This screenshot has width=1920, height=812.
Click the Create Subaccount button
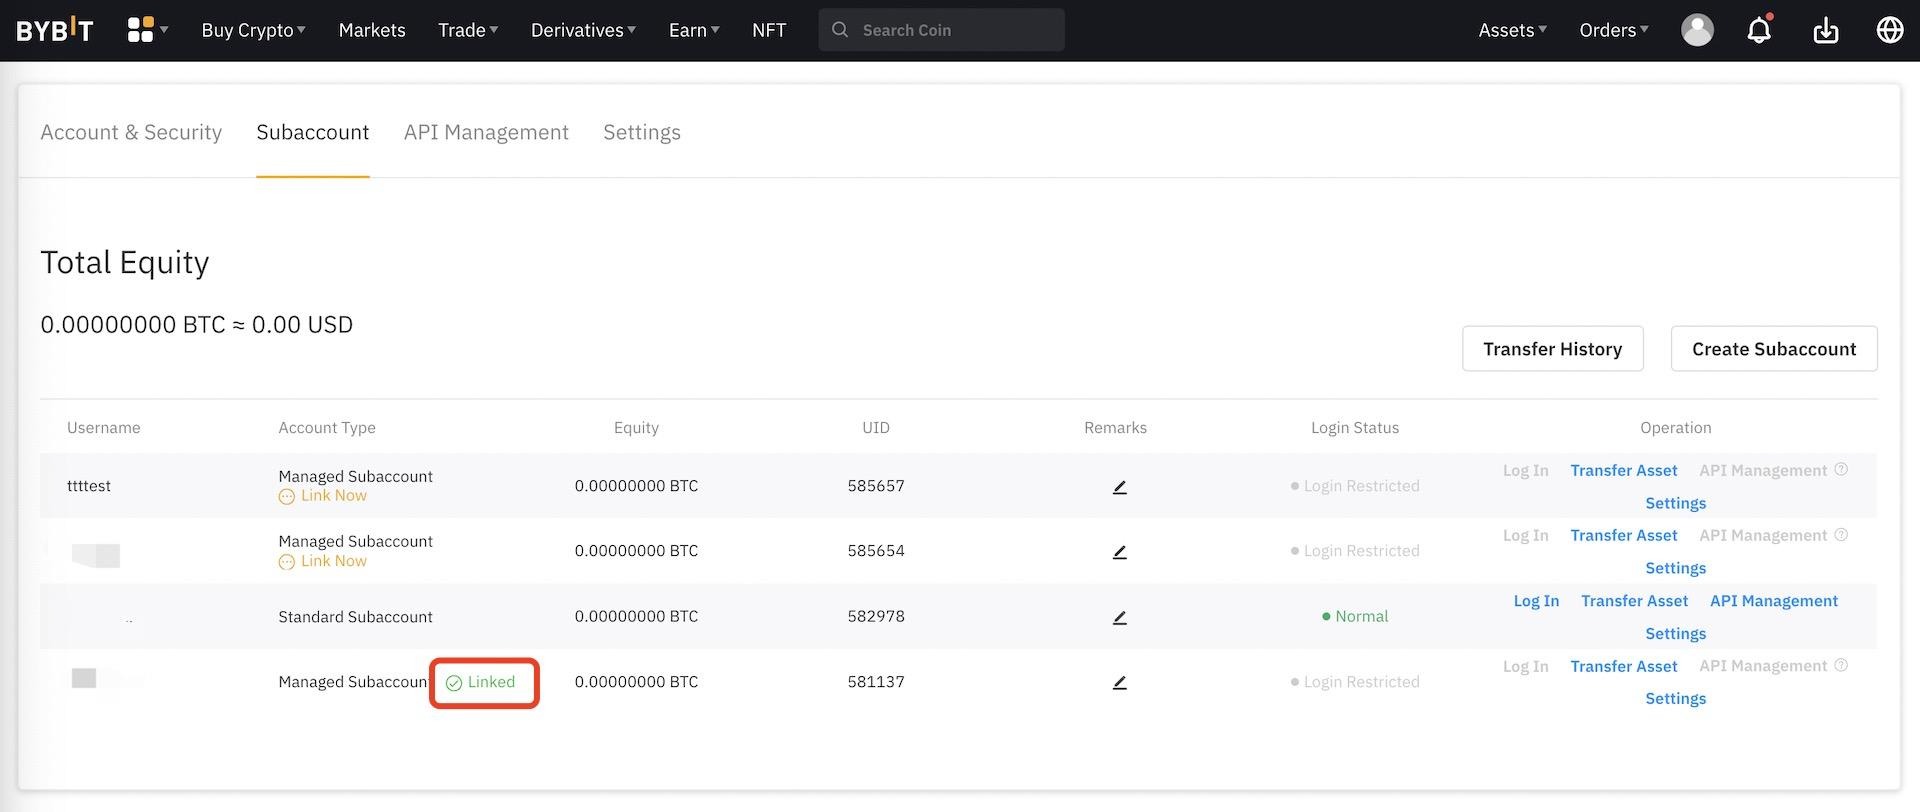click(x=1773, y=349)
